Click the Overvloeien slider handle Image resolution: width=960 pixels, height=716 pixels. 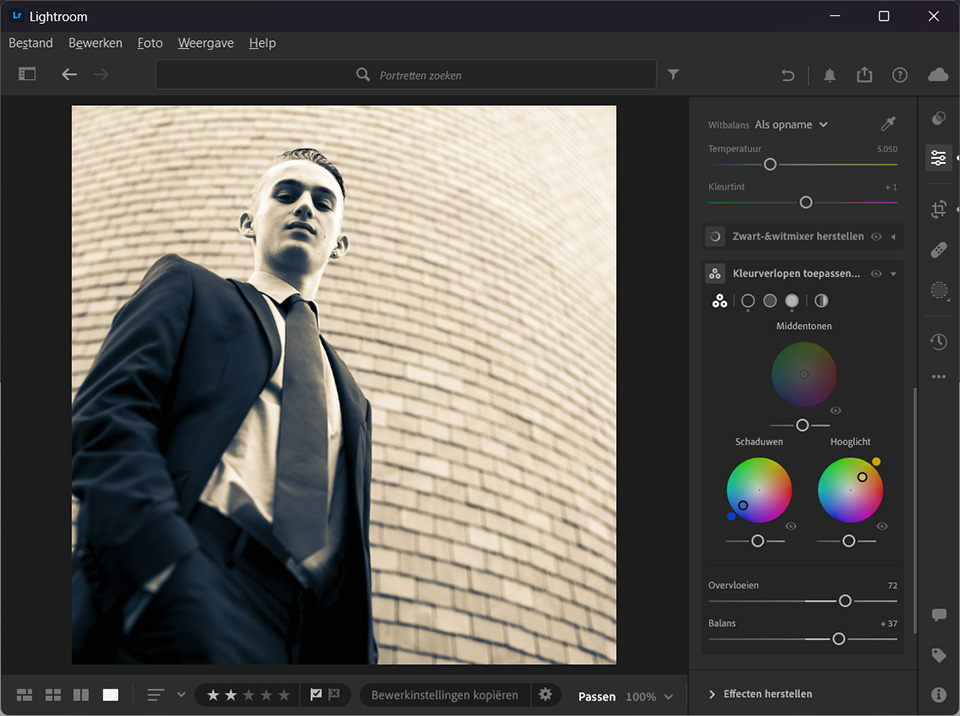pyautogui.click(x=845, y=601)
